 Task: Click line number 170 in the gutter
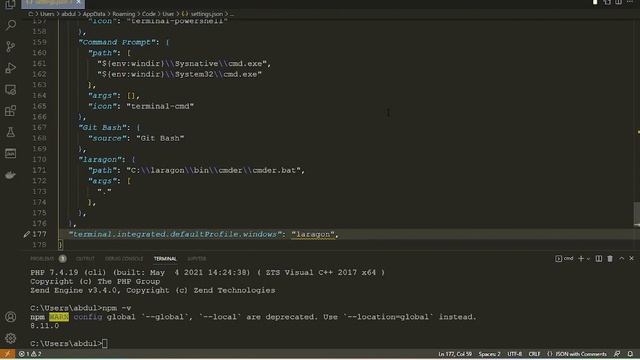pos(39,159)
